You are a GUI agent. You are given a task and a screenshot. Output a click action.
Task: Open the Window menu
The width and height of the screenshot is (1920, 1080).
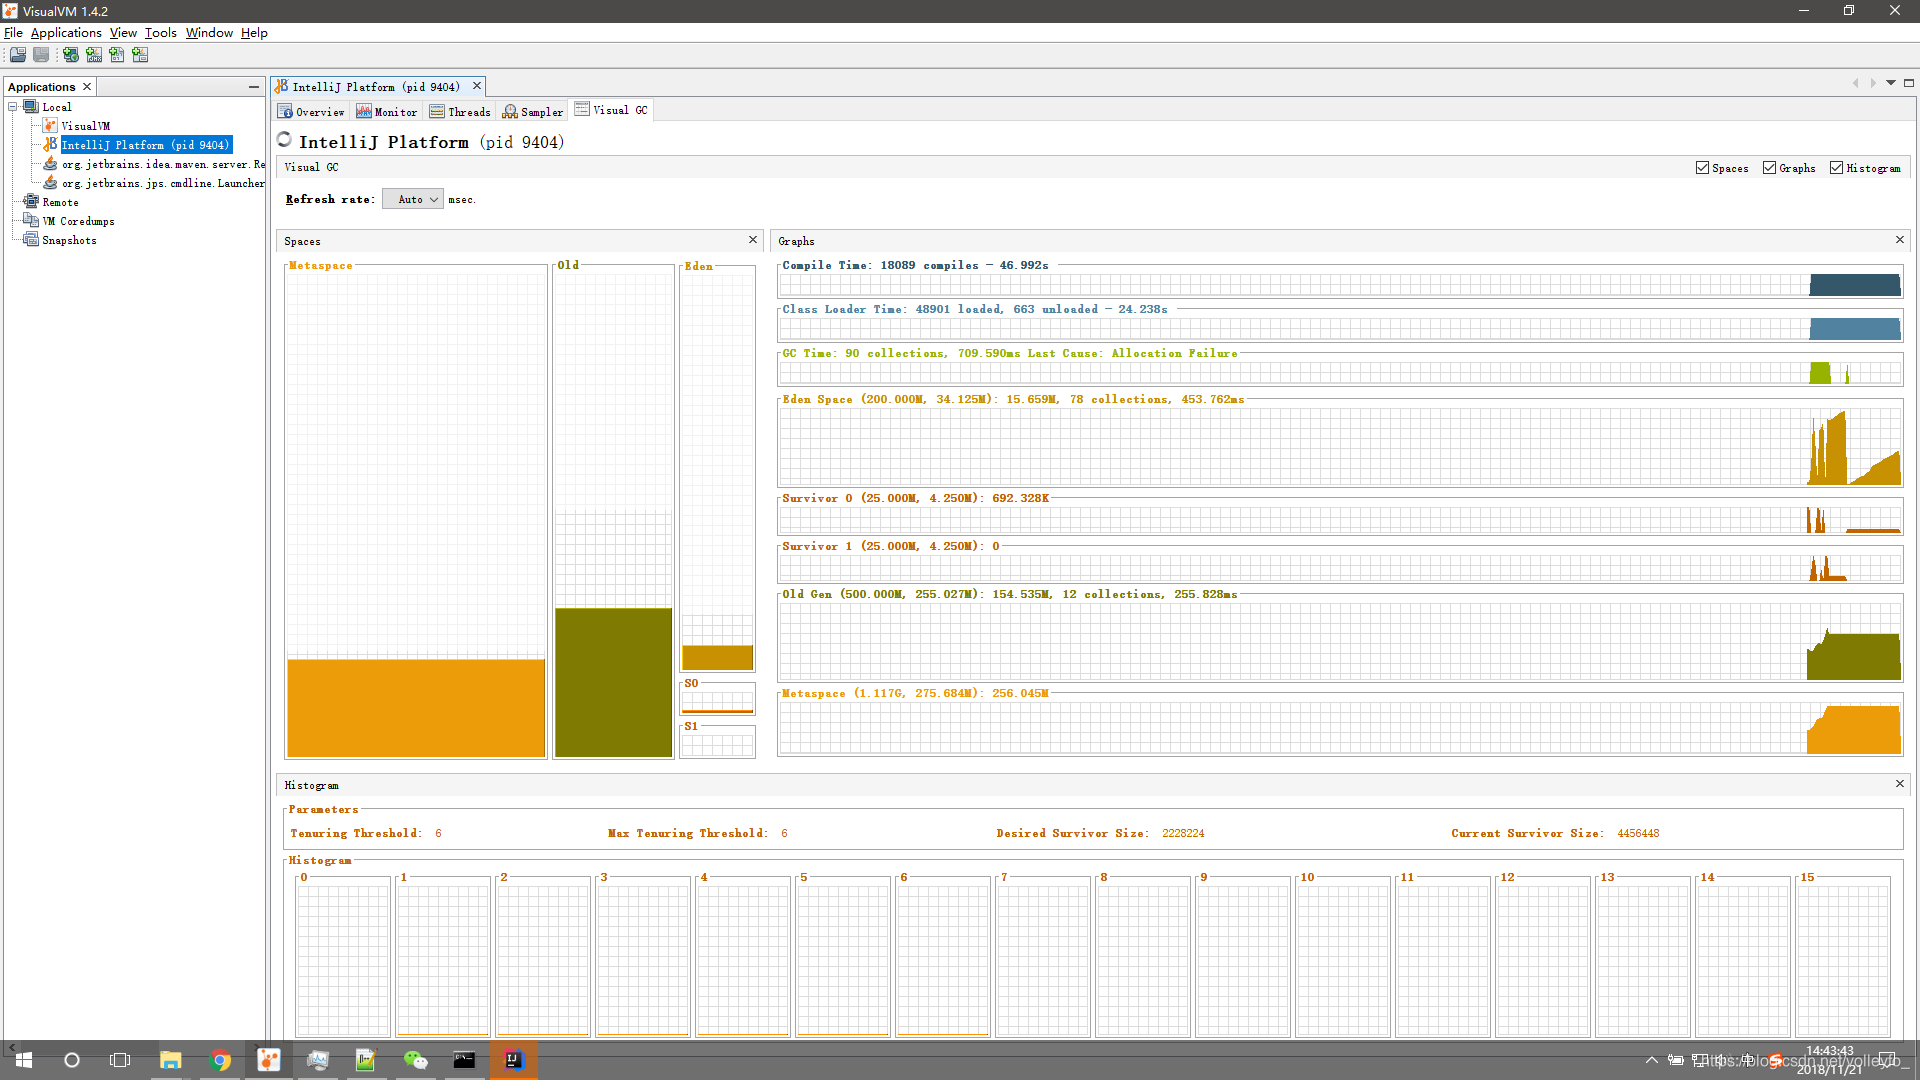pos(209,32)
